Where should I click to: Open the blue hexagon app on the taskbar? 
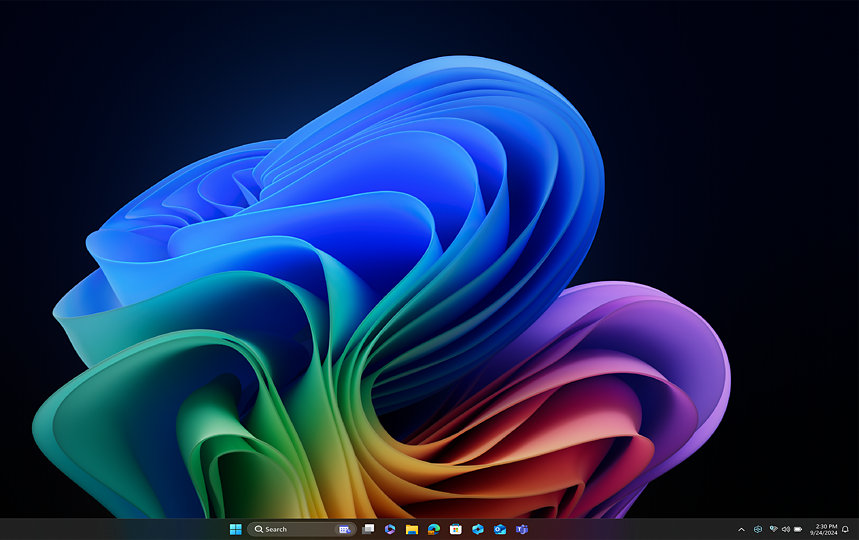(x=478, y=529)
